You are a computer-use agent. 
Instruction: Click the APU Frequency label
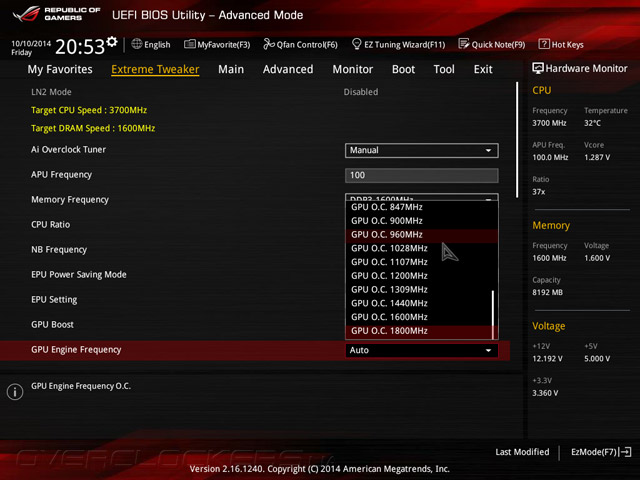point(62,175)
